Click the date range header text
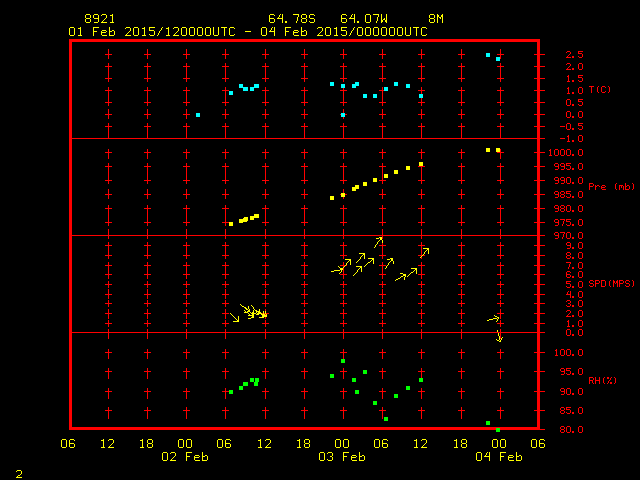The width and height of the screenshot is (640, 480). (x=247, y=32)
